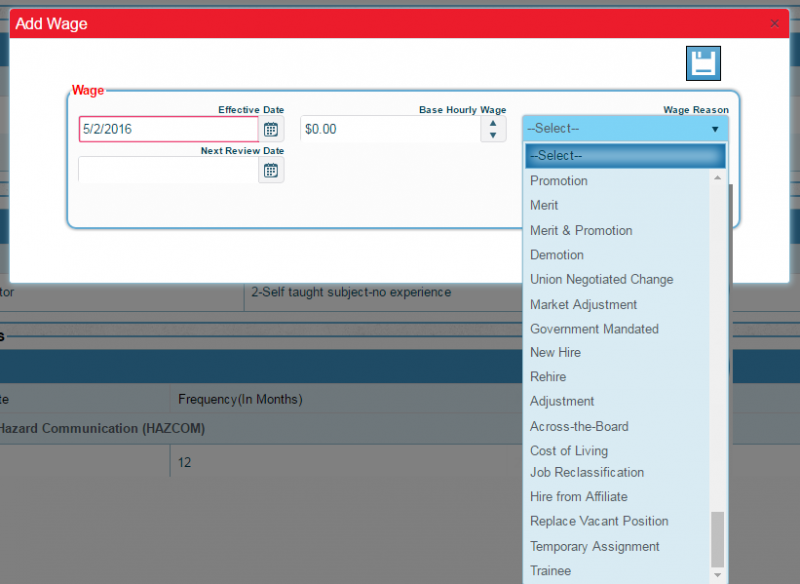800x584 pixels.
Task: Pick Union Negotiated Change wage reason
Action: click(601, 279)
